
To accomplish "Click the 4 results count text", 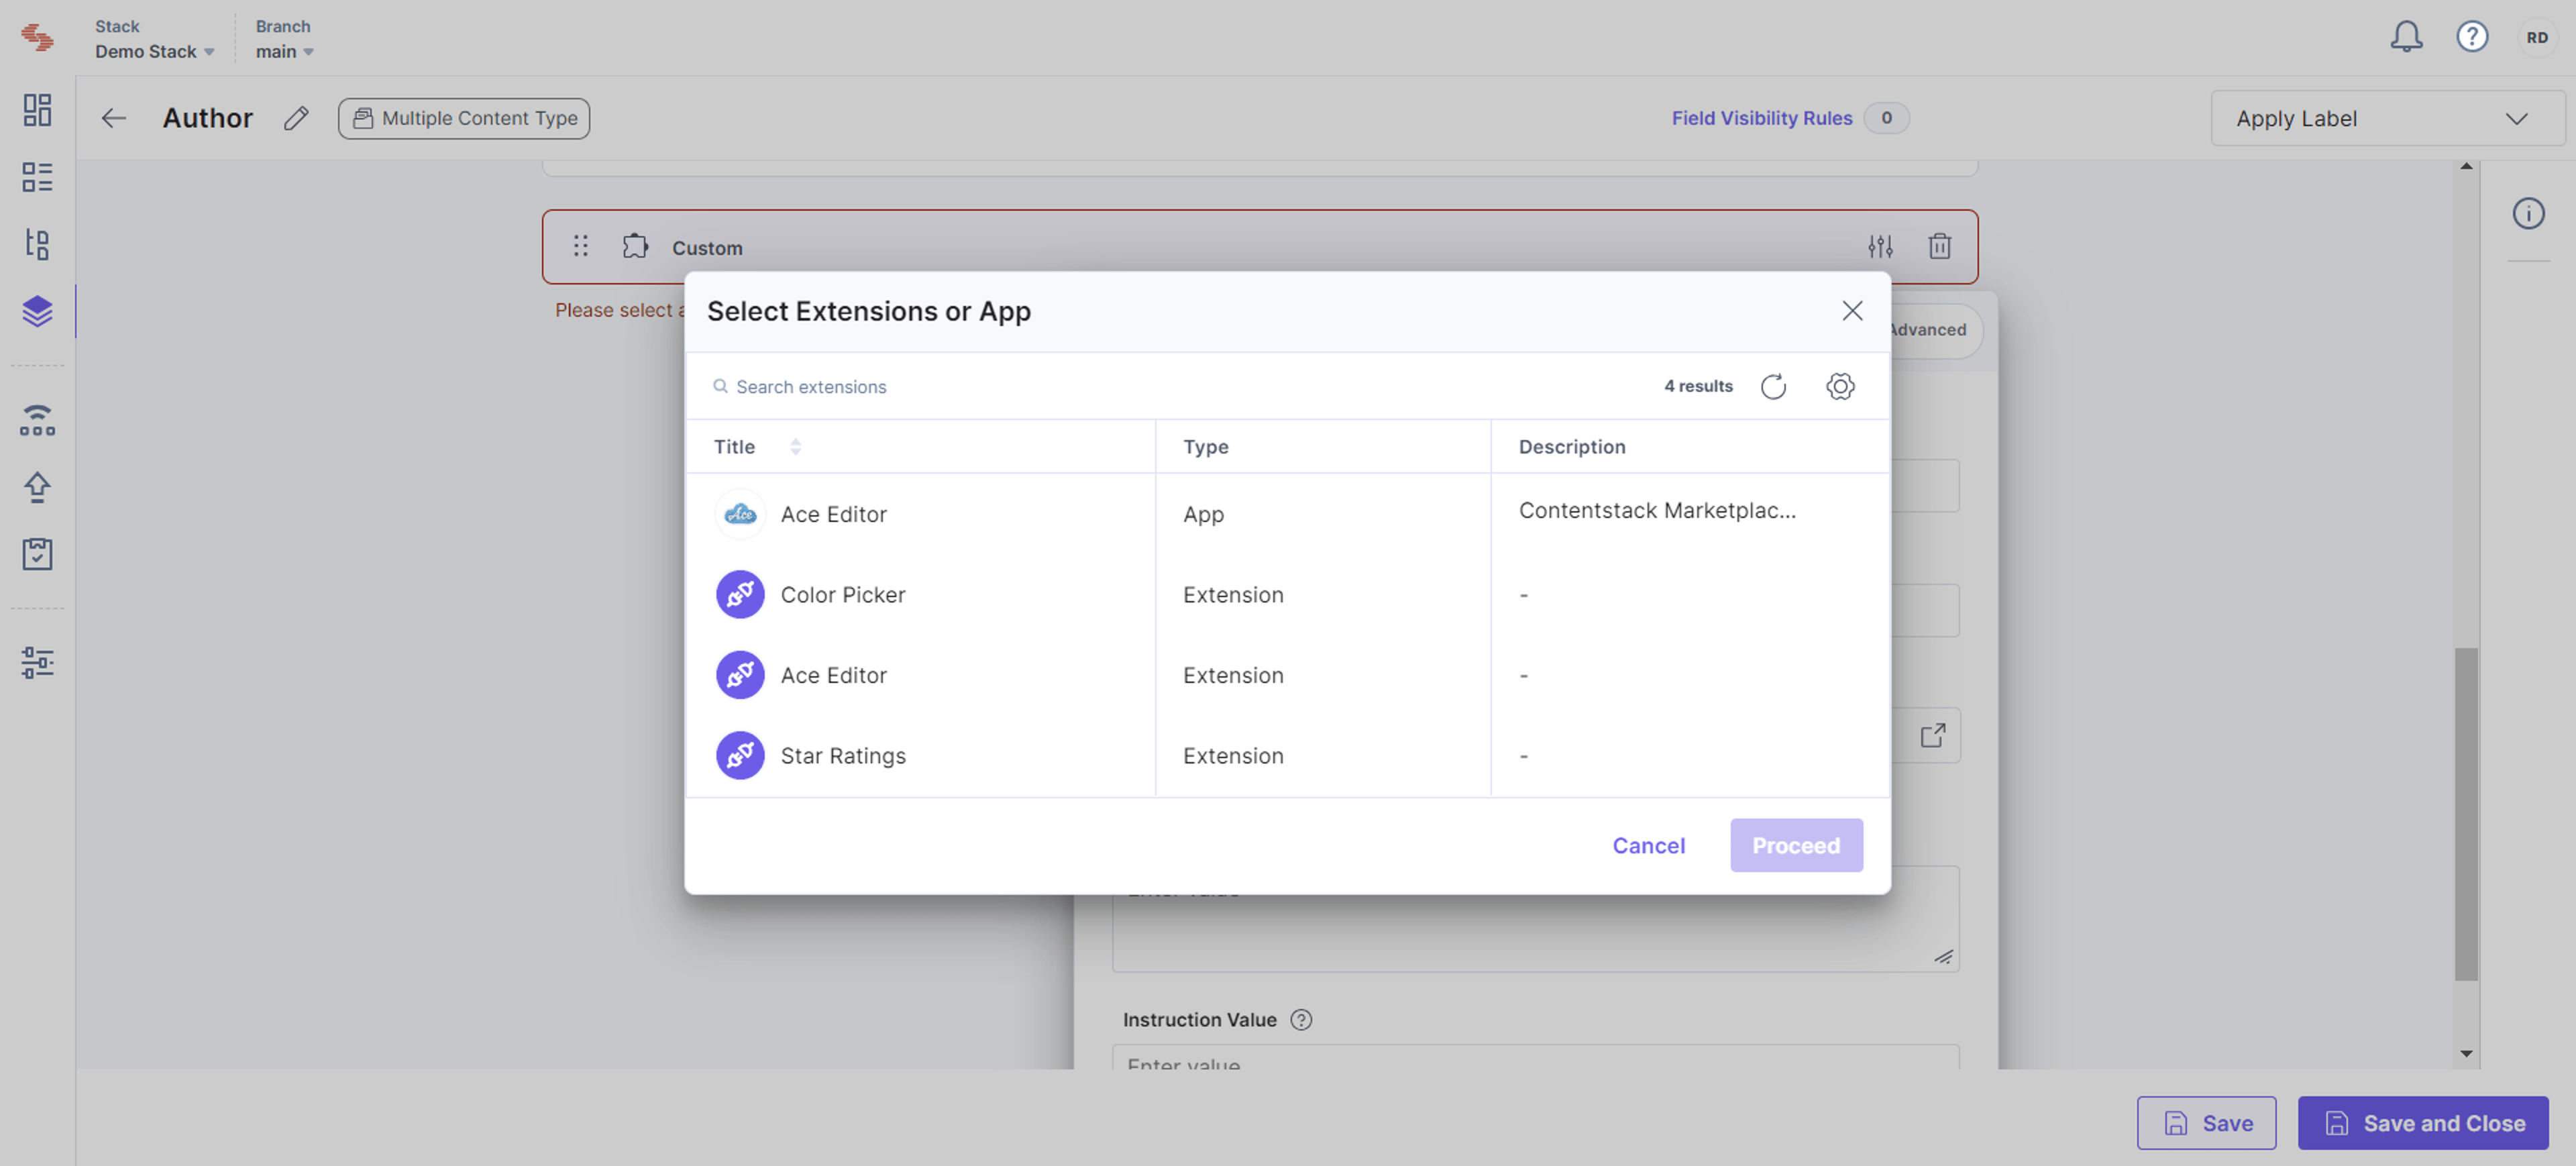I will [x=1698, y=386].
